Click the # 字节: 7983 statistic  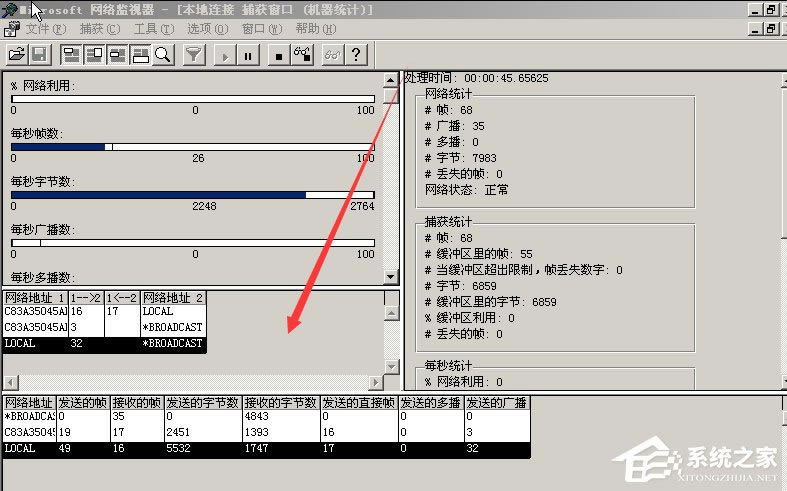coord(461,158)
